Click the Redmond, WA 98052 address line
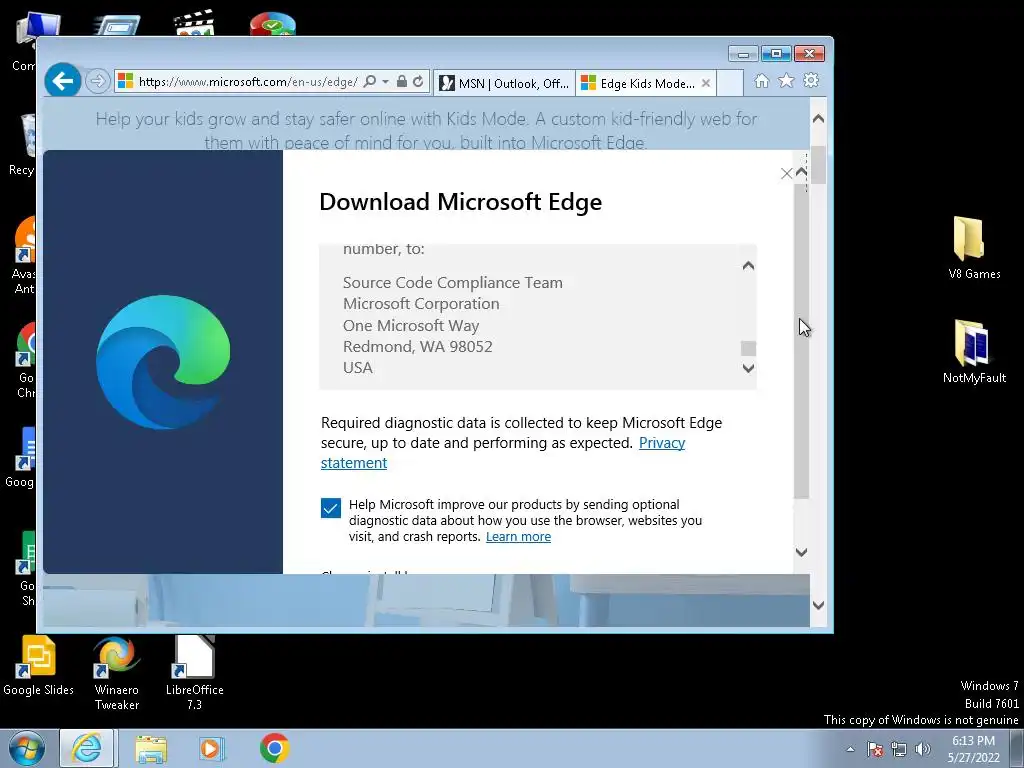Image resolution: width=1024 pixels, height=768 pixels. (418, 347)
